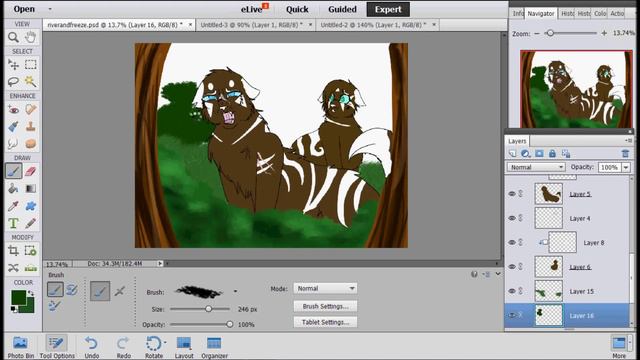Open the layer Opacity dropdown arrow
Viewport: 640px width, 360px height.
coord(626,167)
